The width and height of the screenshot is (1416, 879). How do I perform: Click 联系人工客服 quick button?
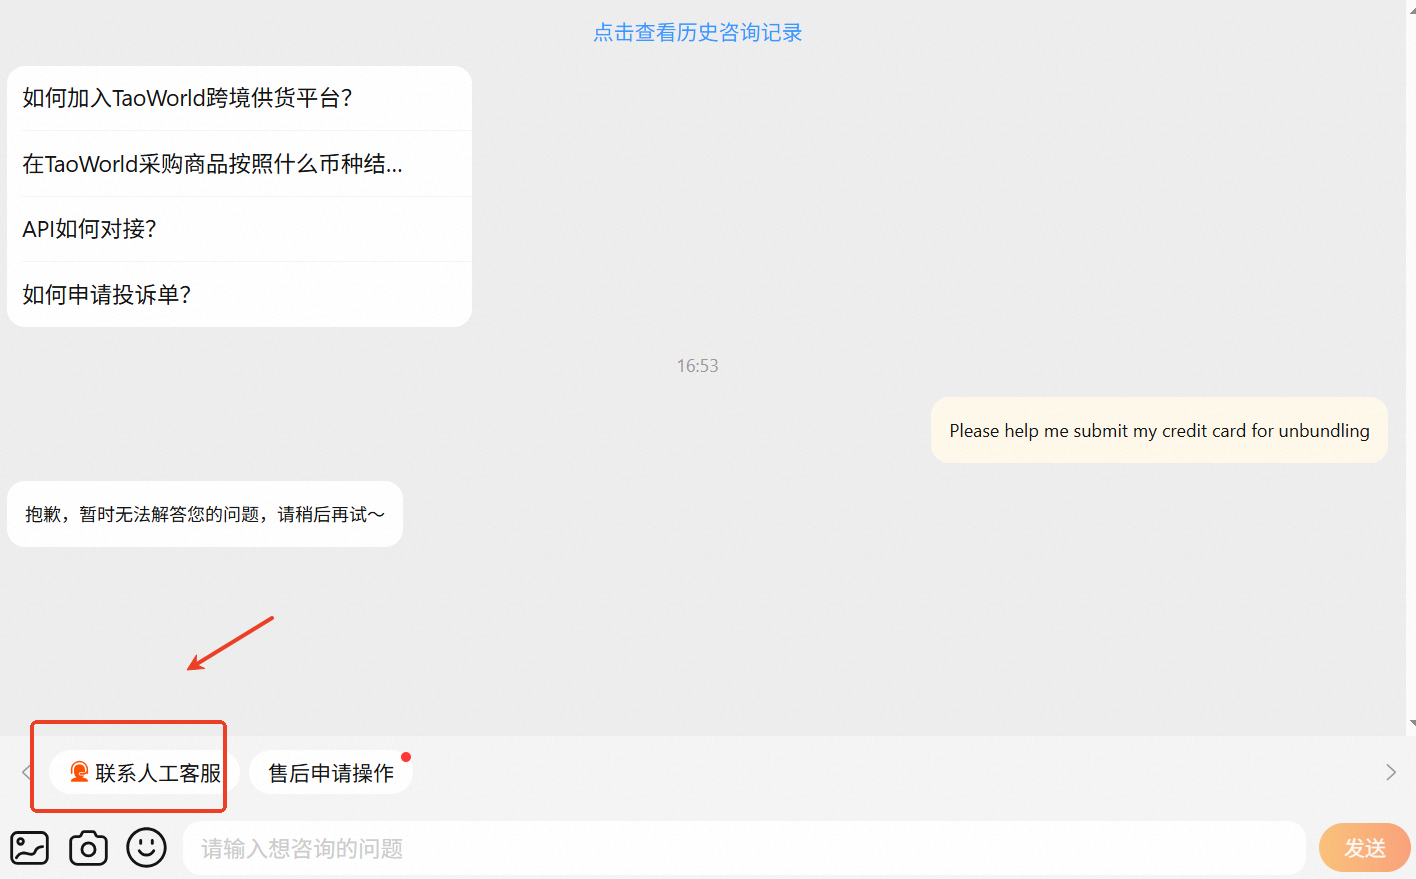[145, 772]
